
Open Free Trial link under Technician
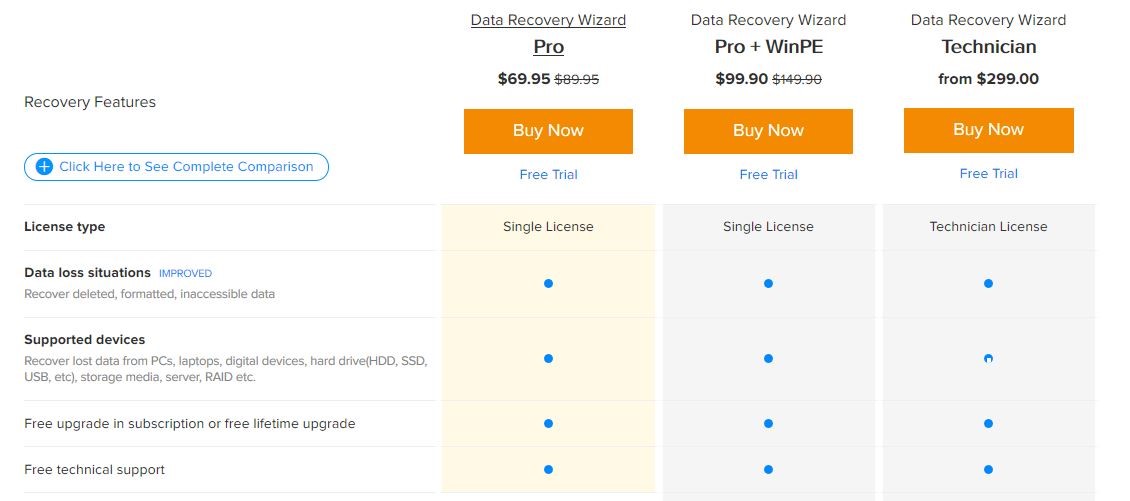pos(988,173)
